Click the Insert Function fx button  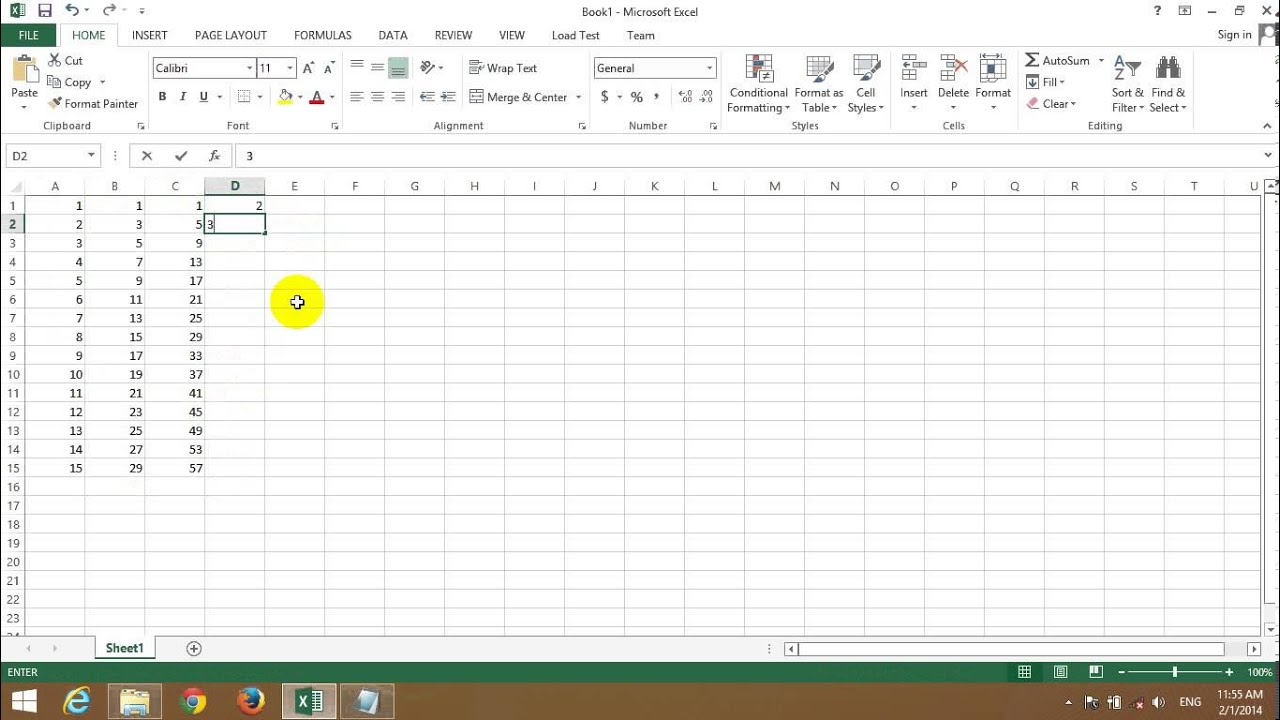213,155
